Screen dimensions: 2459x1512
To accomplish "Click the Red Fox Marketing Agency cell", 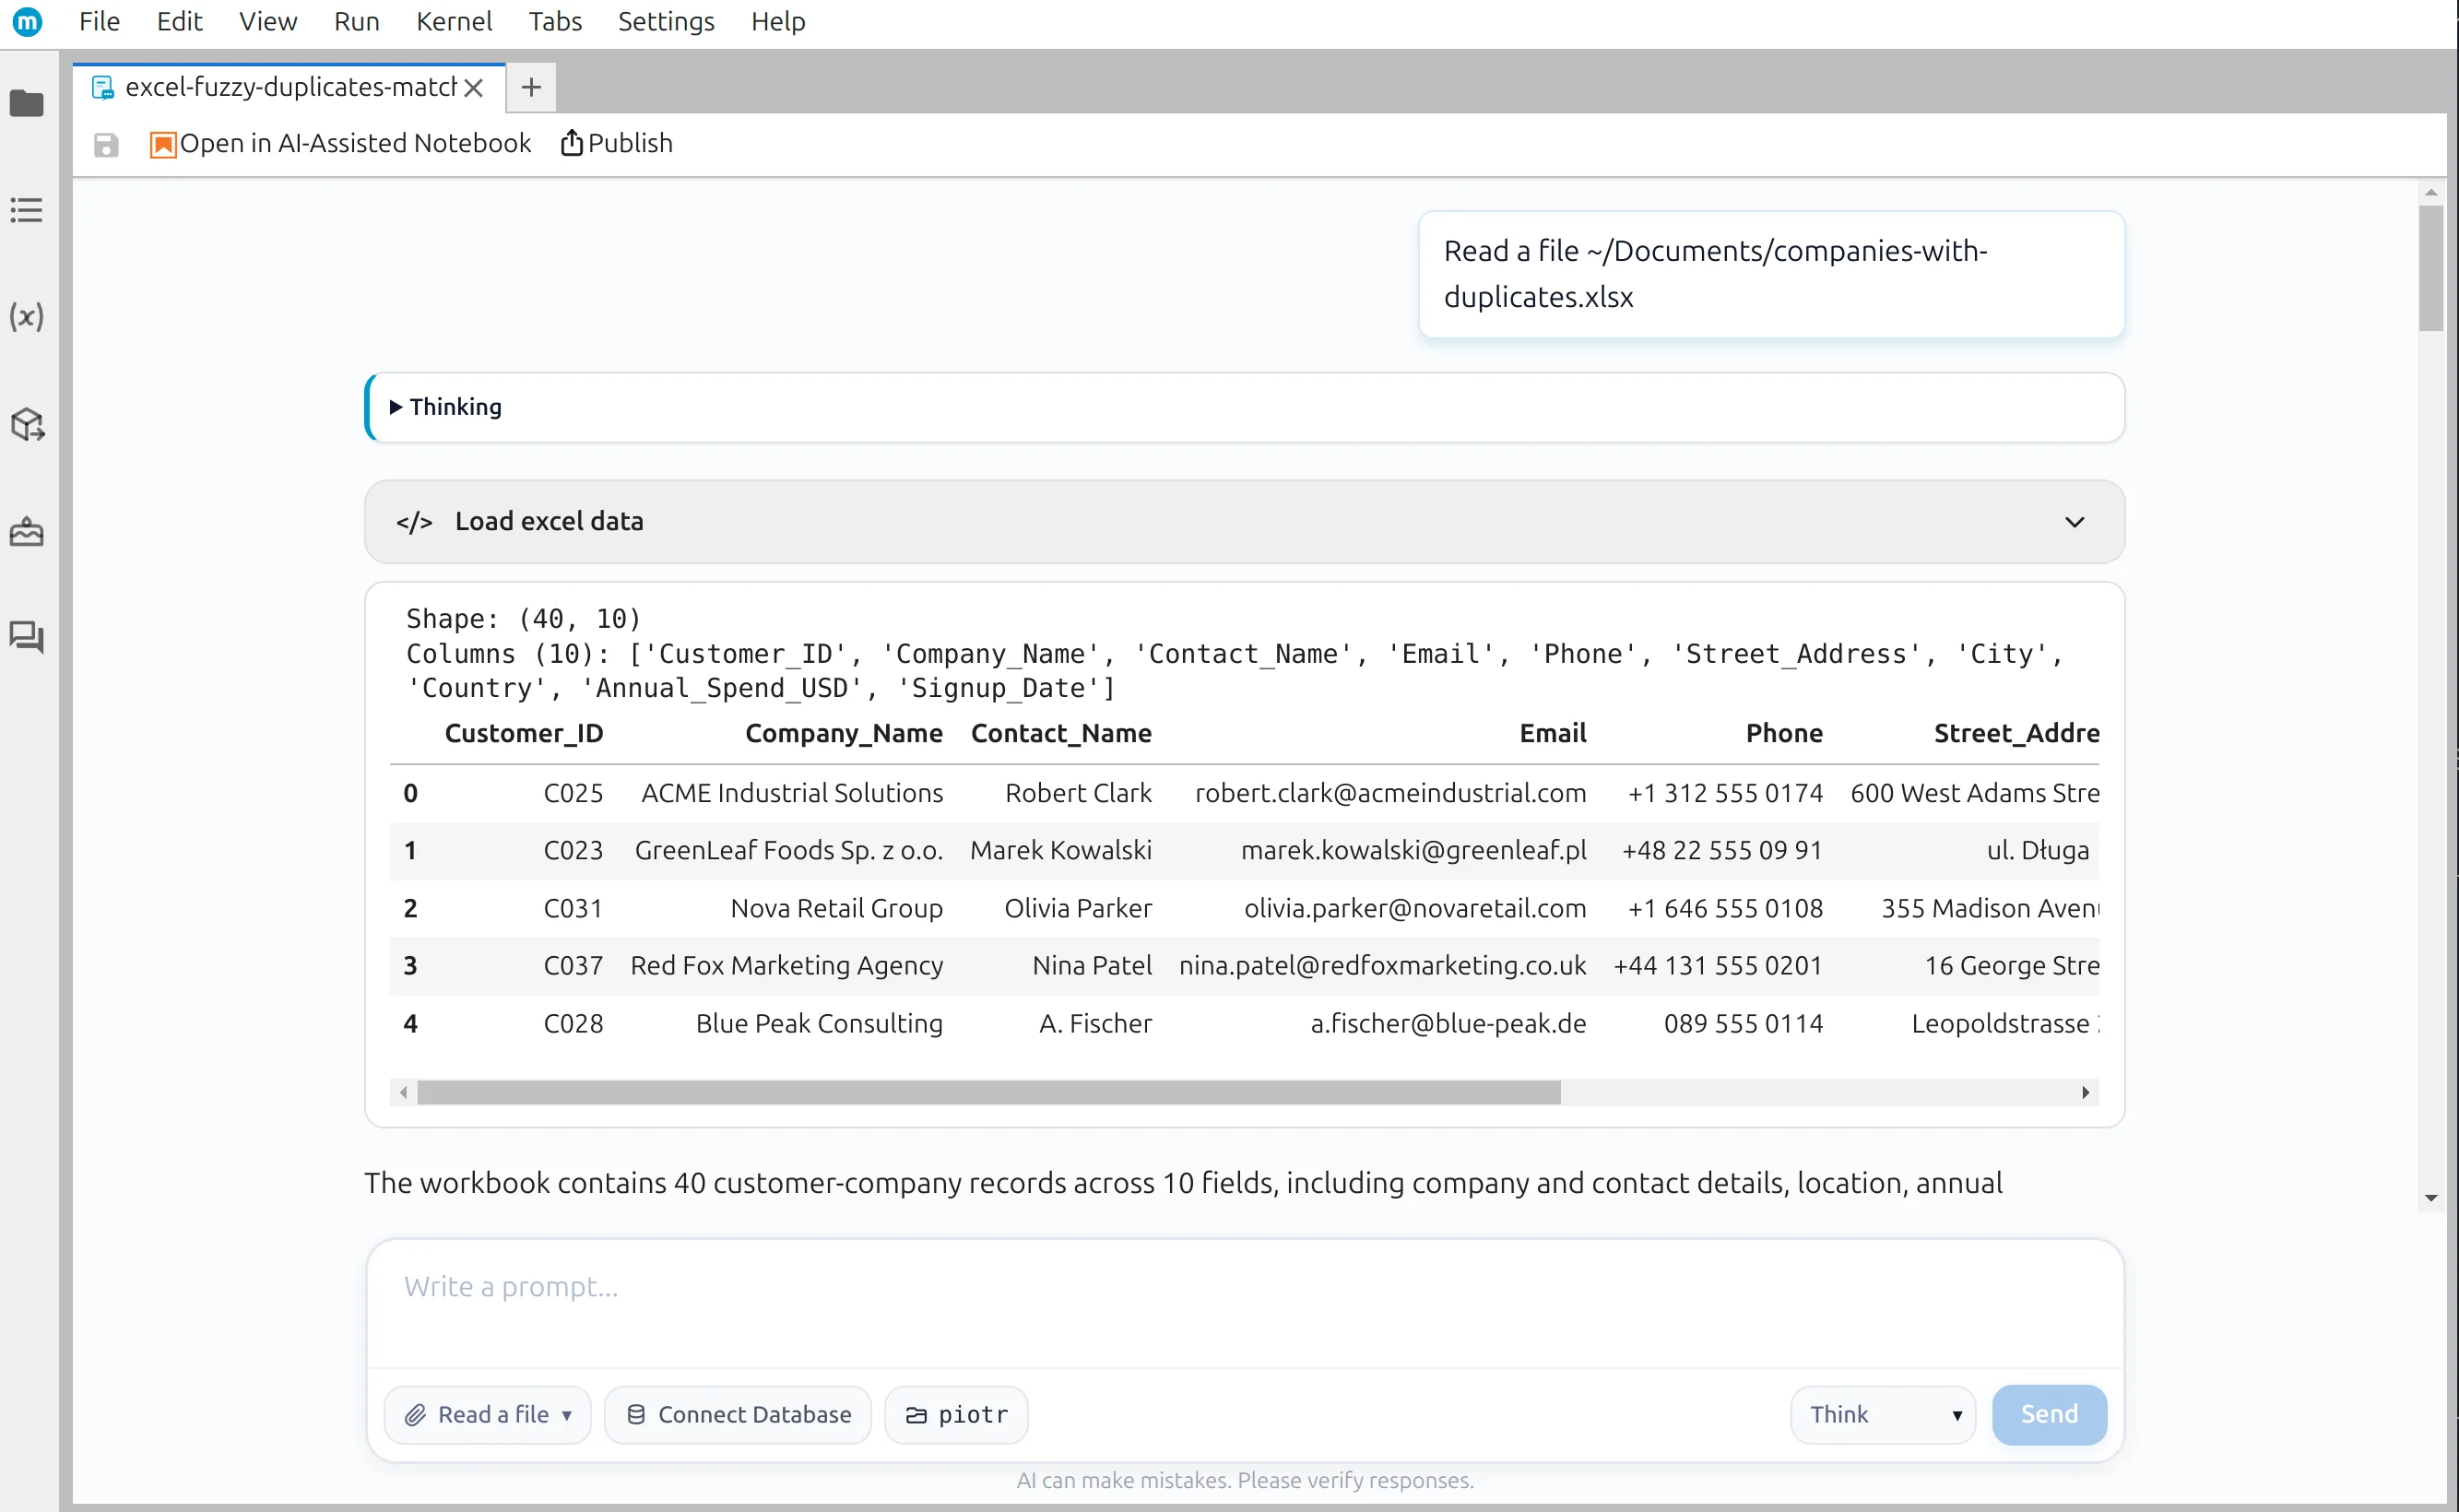I will [787, 965].
